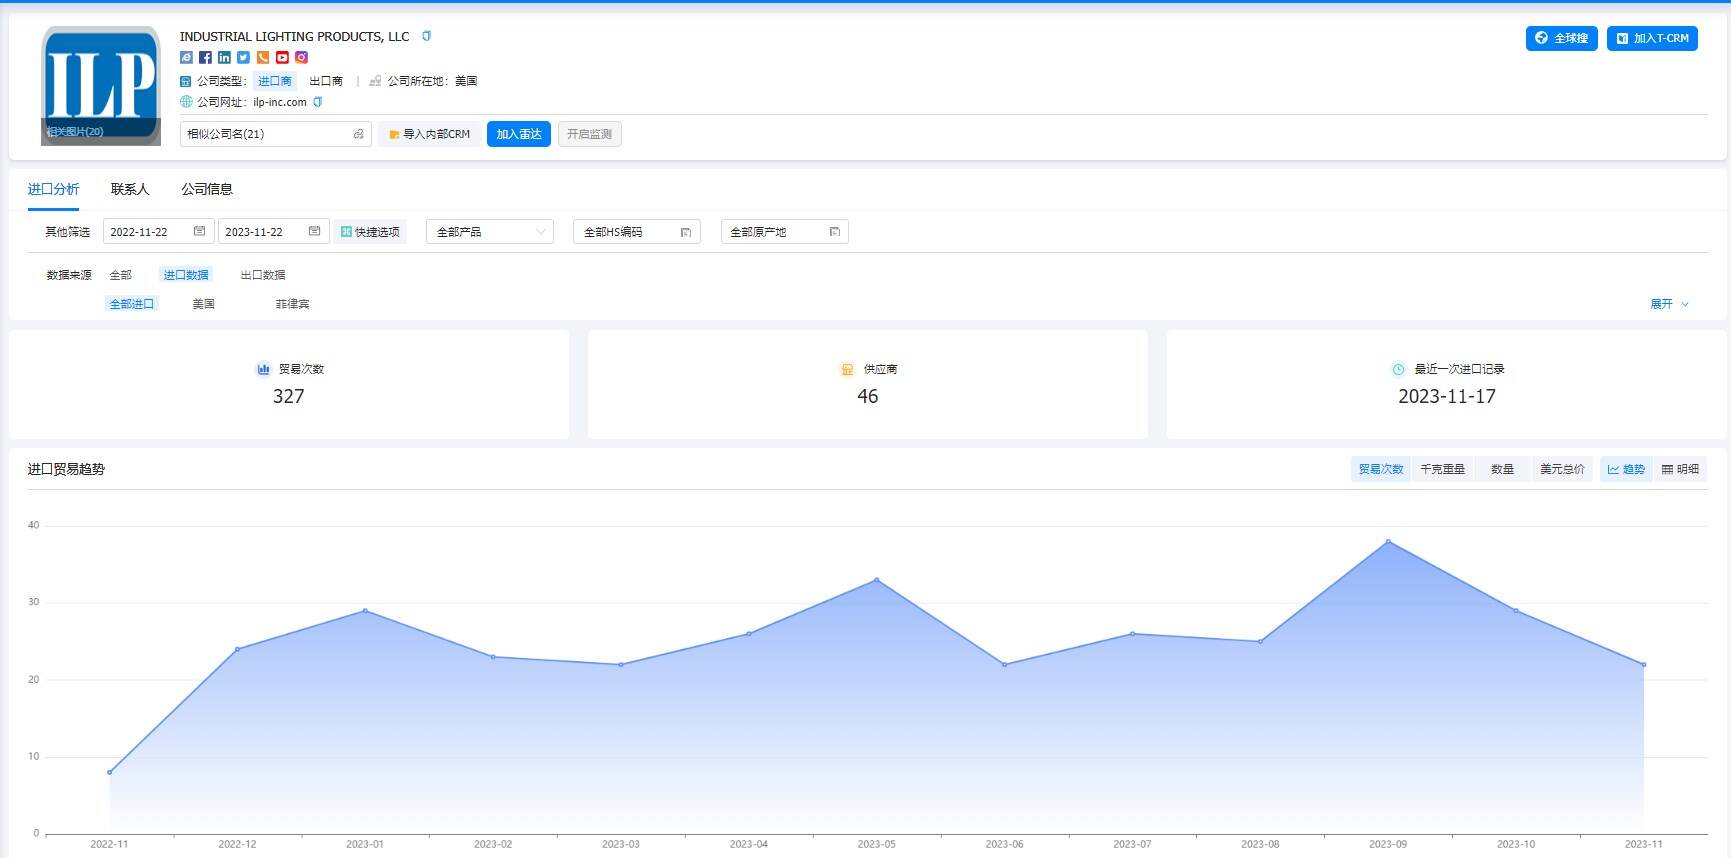The height and width of the screenshot is (858, 1731).
Task: Switch to the 进口分析 tab
Action: click(x=53, y=189)
